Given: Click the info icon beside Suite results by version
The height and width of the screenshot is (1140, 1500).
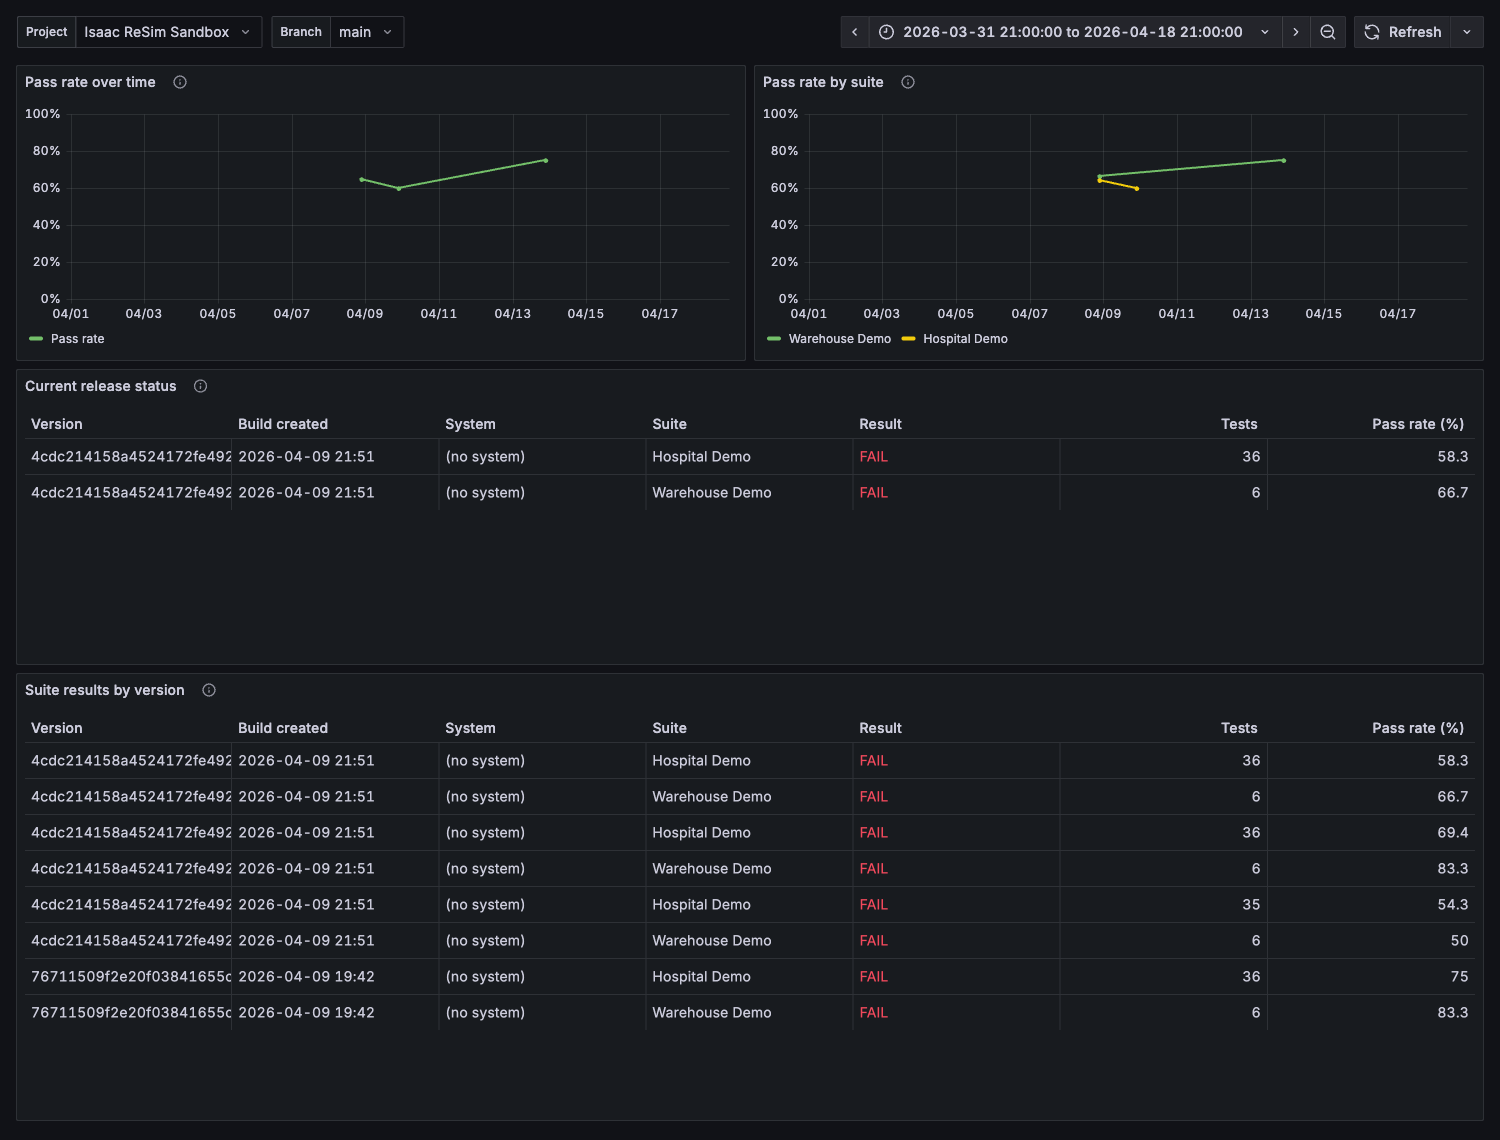Looking at the screenshot, I should point(209,690).
